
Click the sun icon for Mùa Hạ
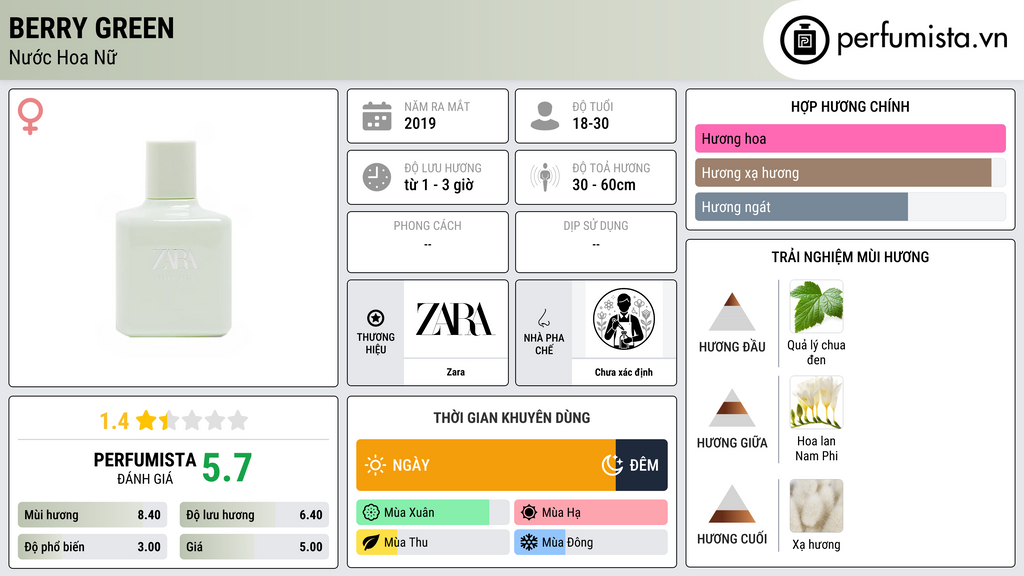pos(529,513)
